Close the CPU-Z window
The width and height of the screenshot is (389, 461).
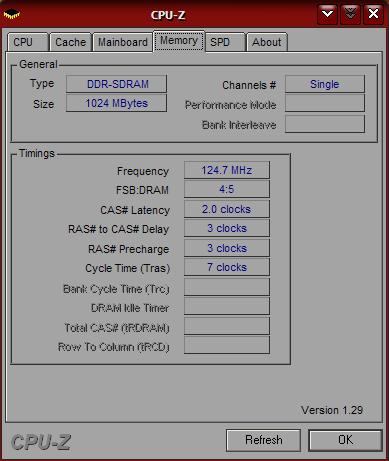coord(373,14)
